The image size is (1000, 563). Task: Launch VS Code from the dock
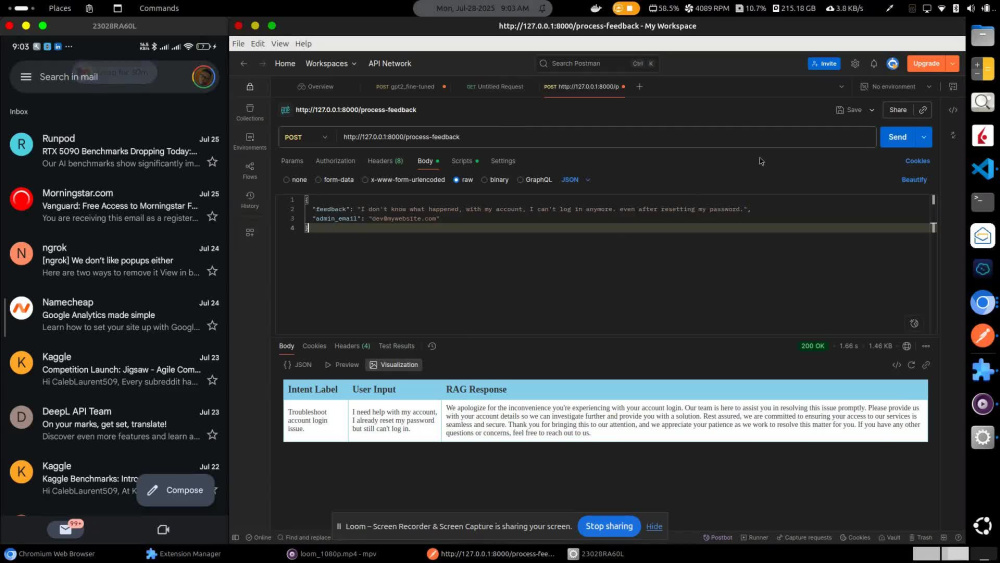982,168
